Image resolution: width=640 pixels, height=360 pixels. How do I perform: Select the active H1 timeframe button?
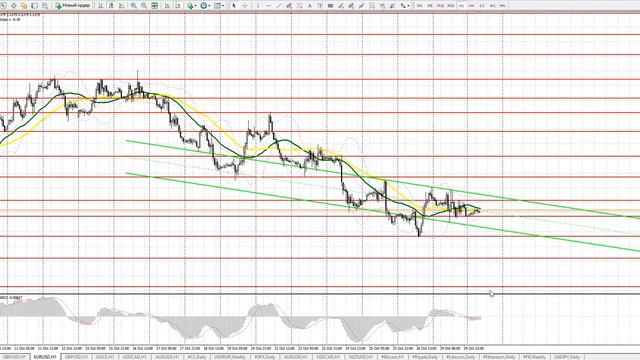click(x=461, y=6)
